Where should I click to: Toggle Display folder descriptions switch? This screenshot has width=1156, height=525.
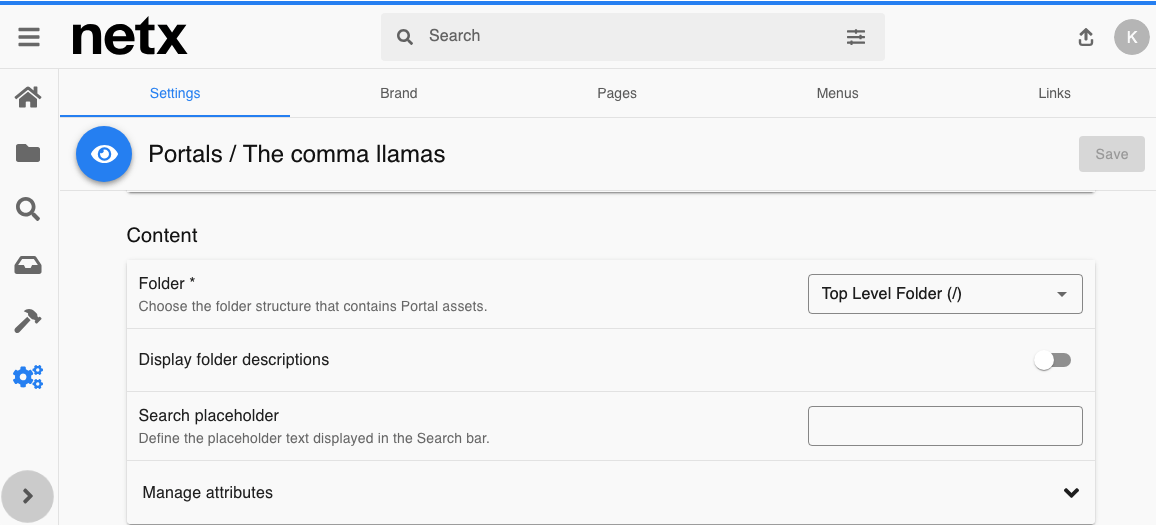pyautogui.click(x=1052, y=361)
